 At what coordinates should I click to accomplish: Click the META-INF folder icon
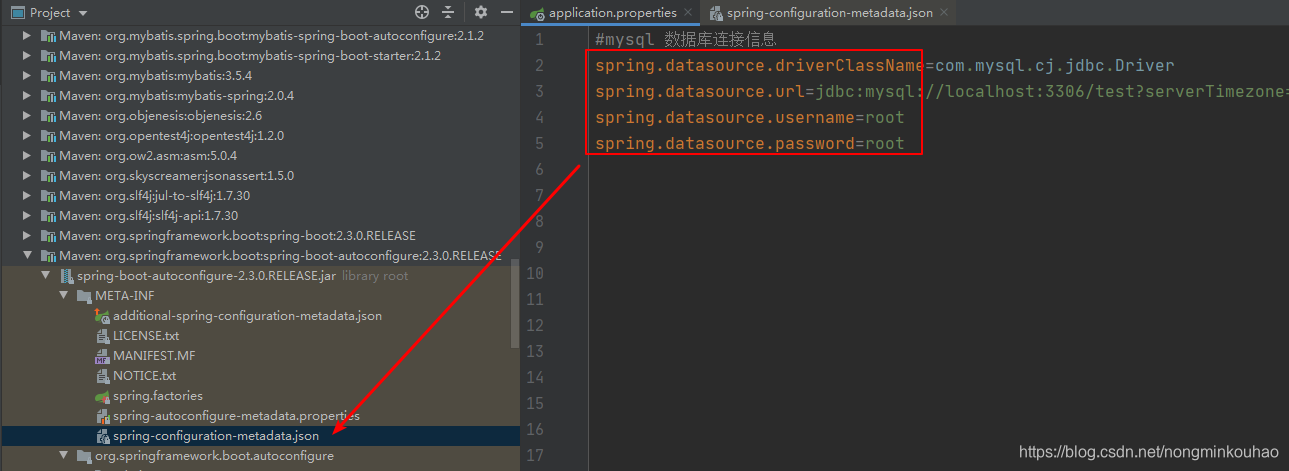(x=84, y=295)
